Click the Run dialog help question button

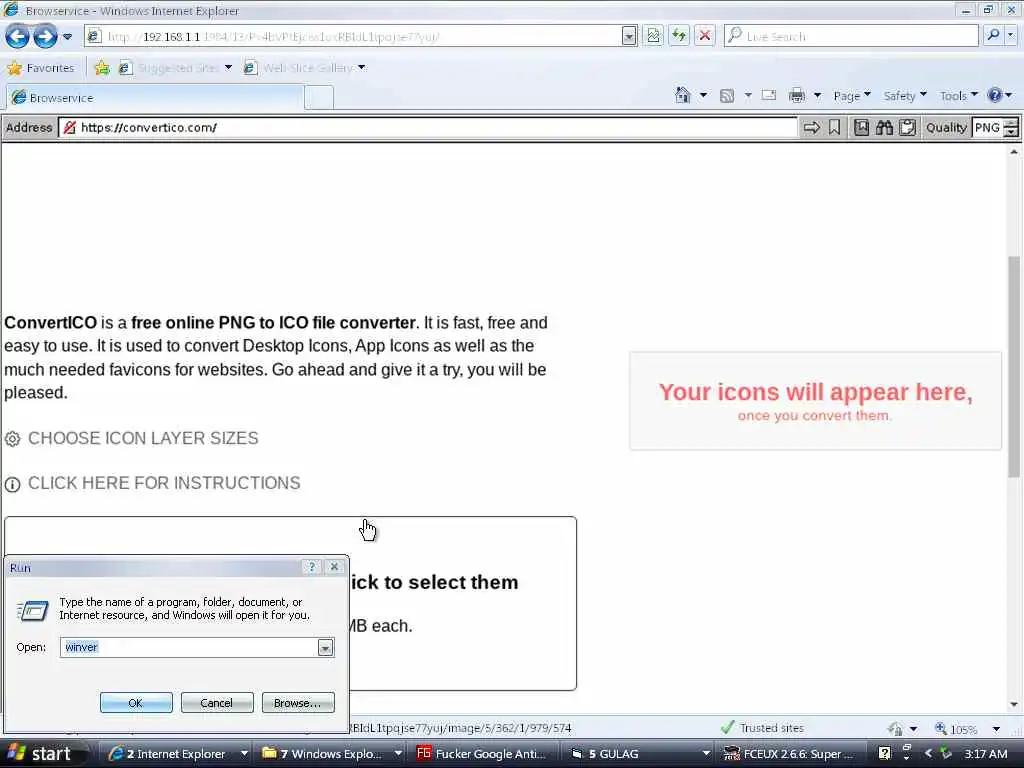coord(312,567)
